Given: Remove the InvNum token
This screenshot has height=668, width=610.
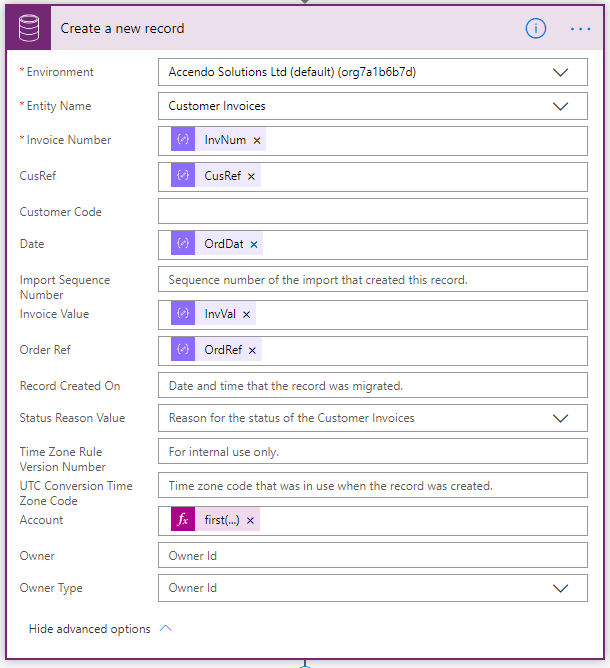Looking at the screenshot, I should click(x=257, y=141).
